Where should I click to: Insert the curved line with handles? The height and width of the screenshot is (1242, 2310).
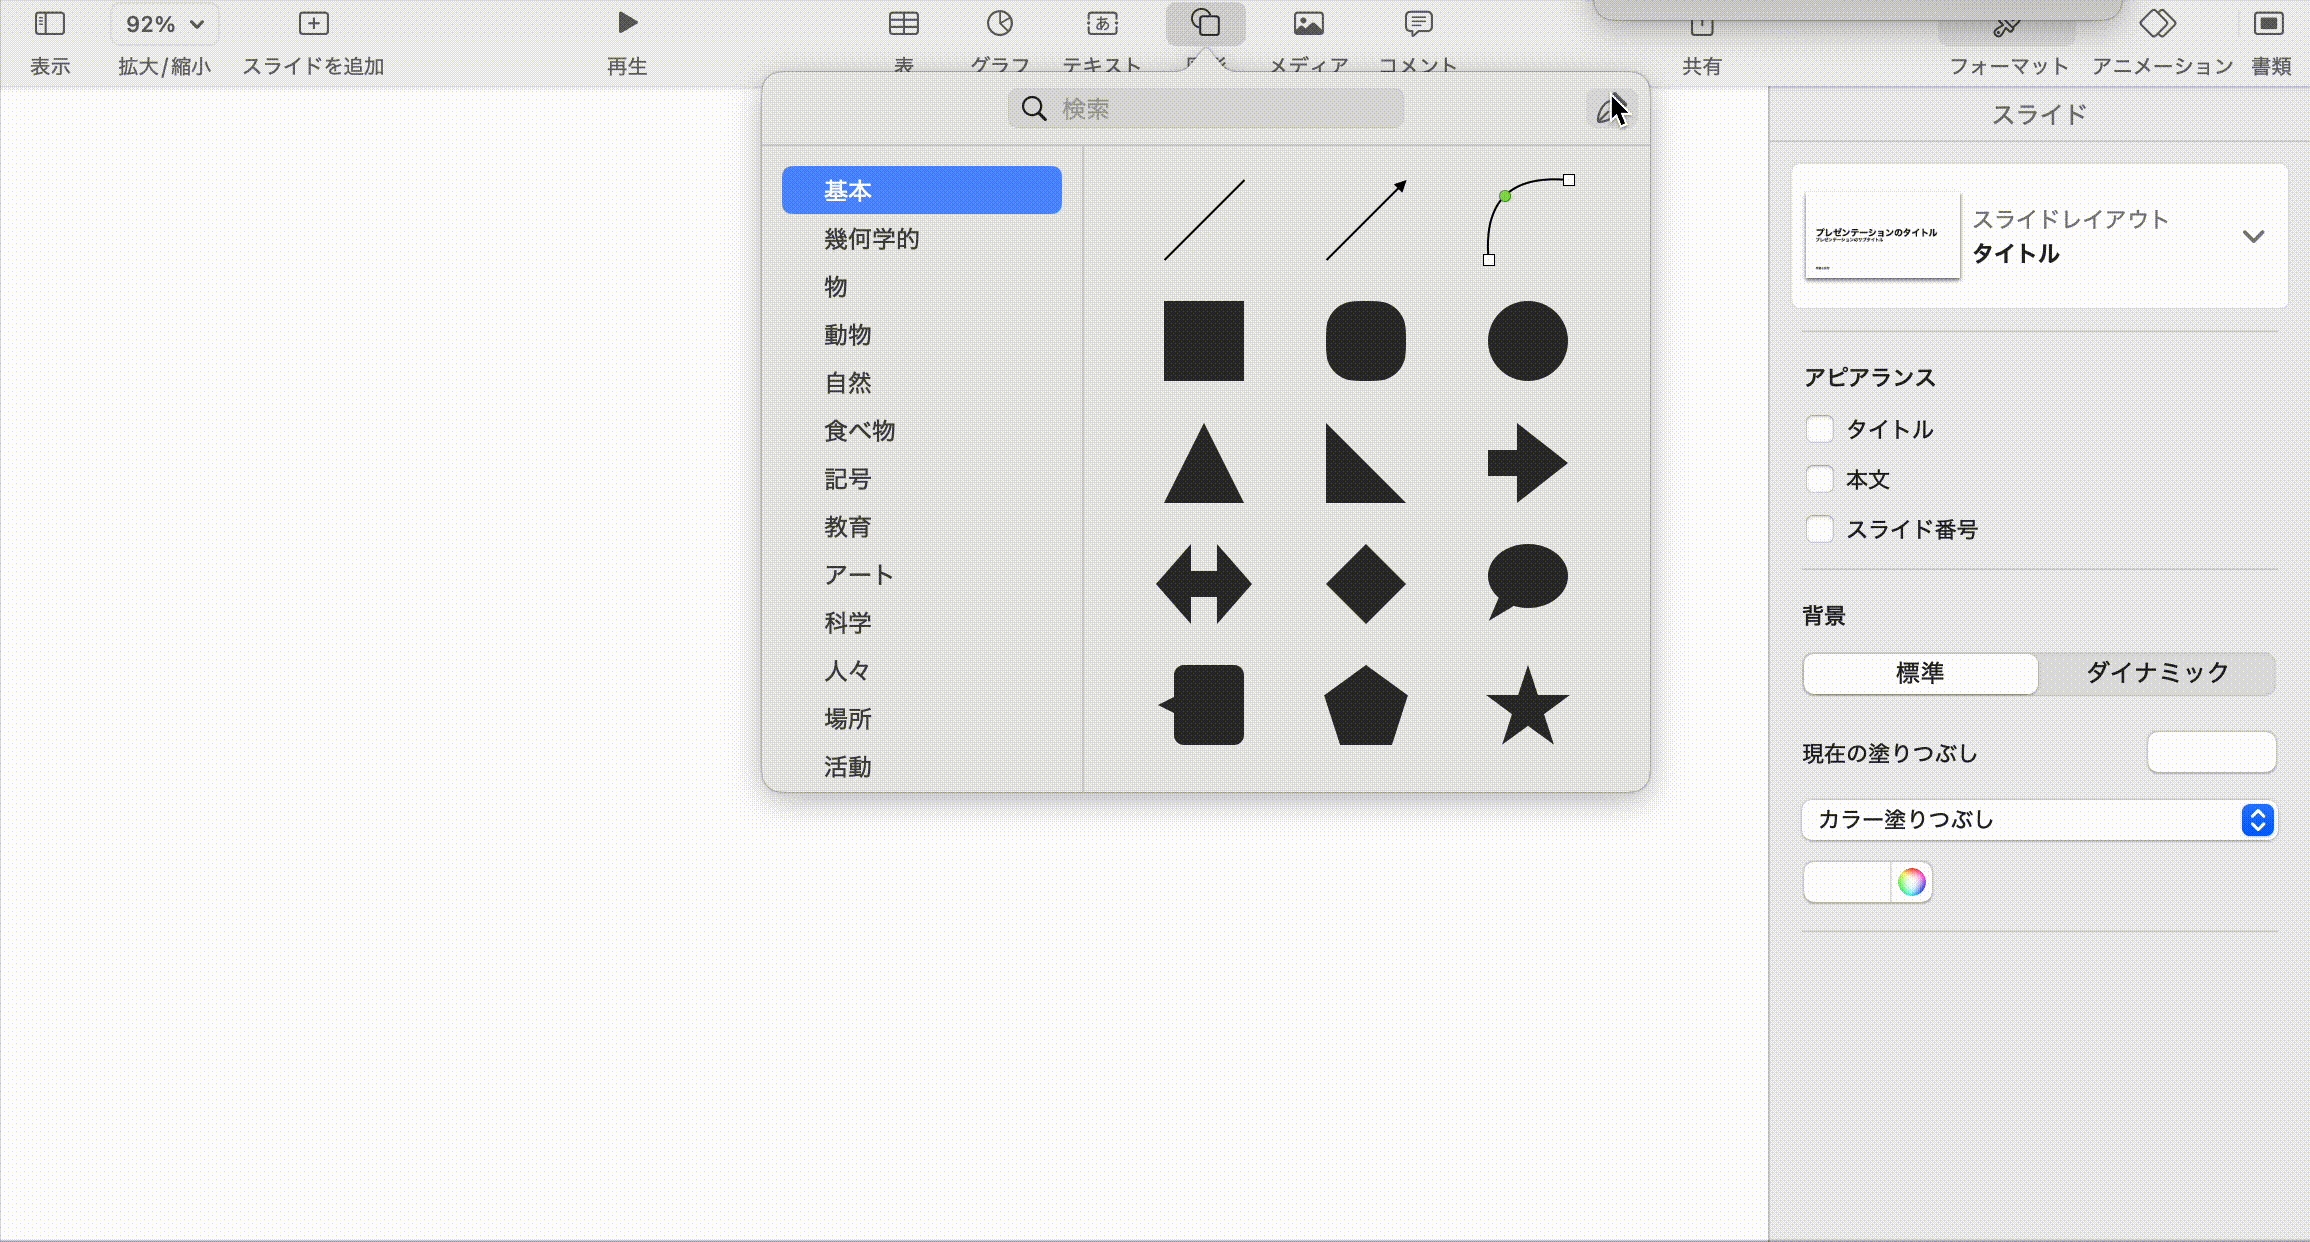click(x=1527, y=220)
